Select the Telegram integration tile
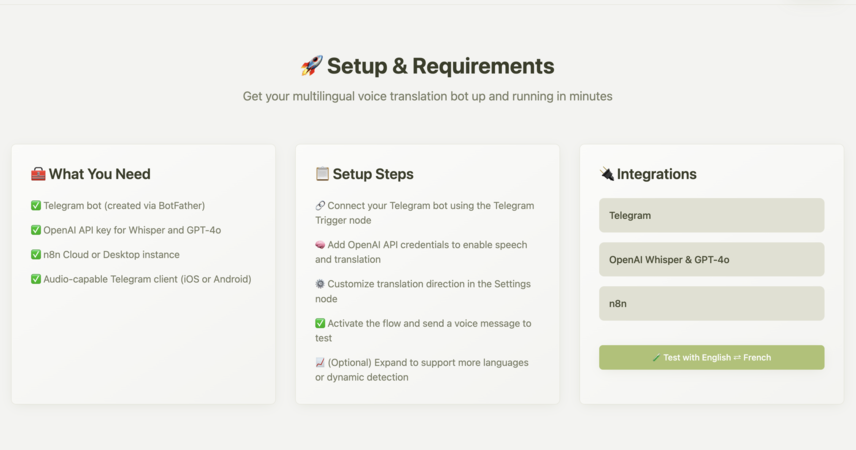 [x=711, y=215]
